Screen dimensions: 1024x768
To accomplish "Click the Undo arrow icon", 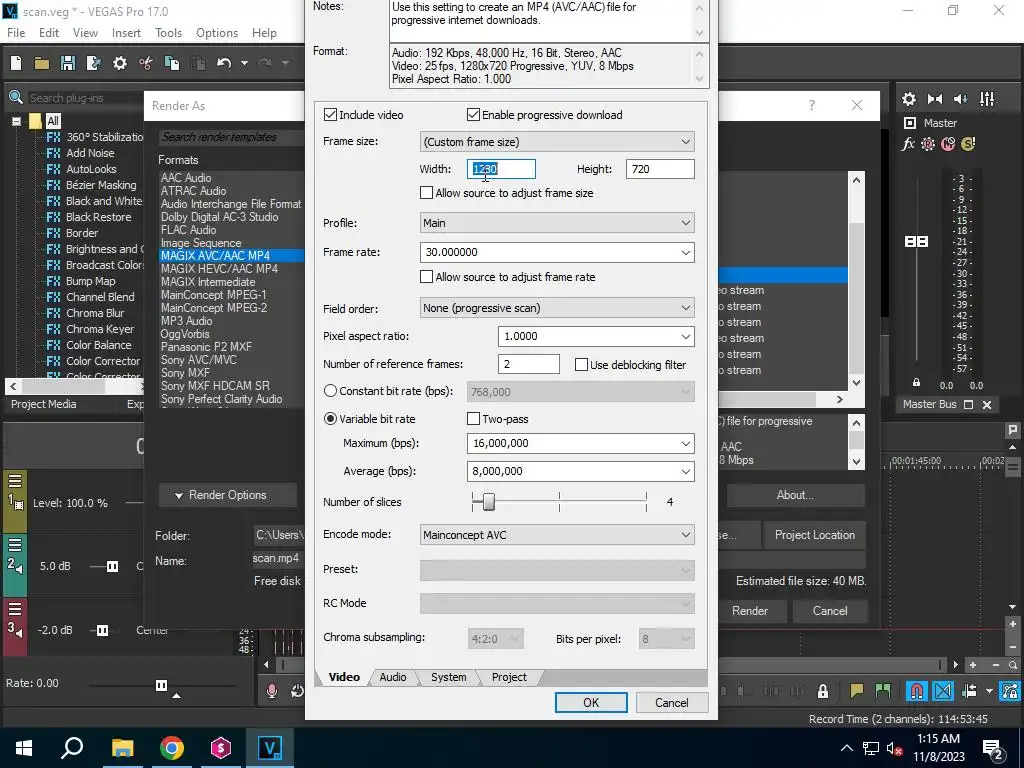I will point(224,63).
